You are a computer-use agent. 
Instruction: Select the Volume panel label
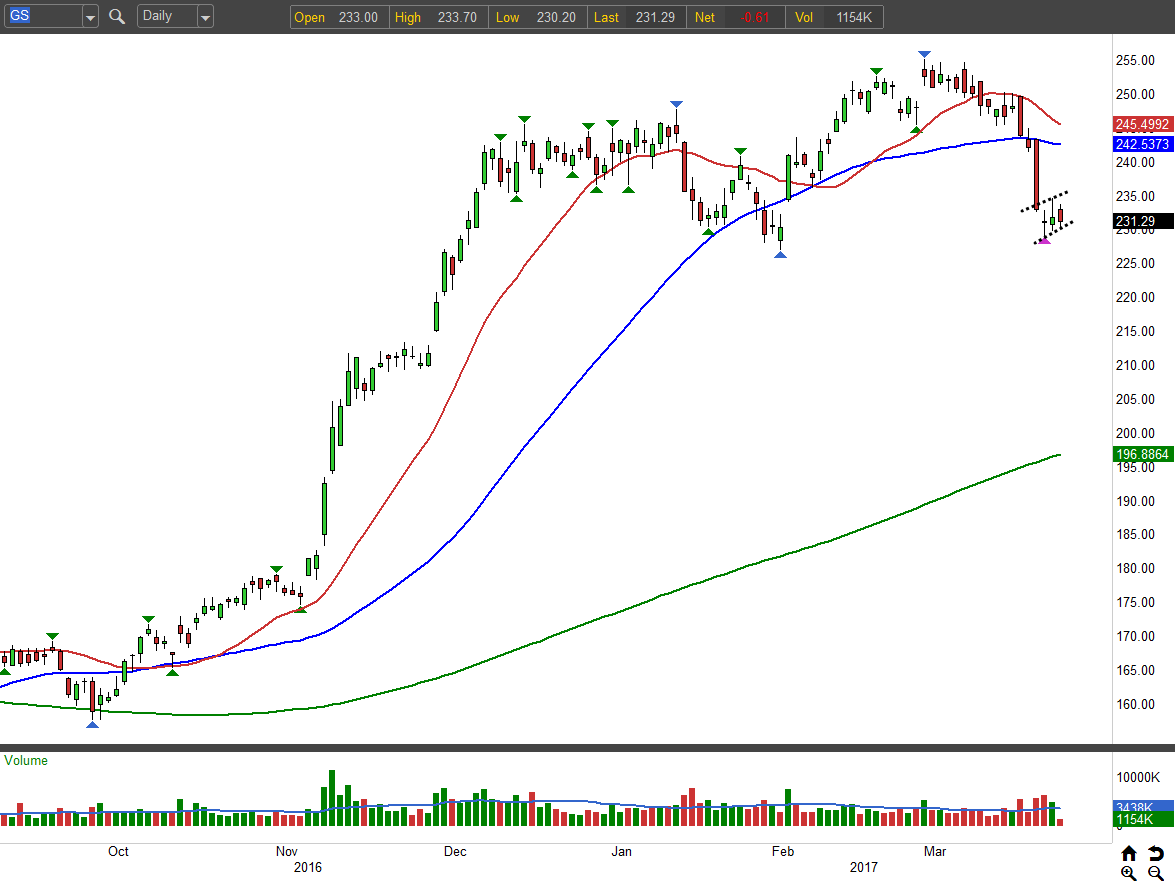coord(26,760)
